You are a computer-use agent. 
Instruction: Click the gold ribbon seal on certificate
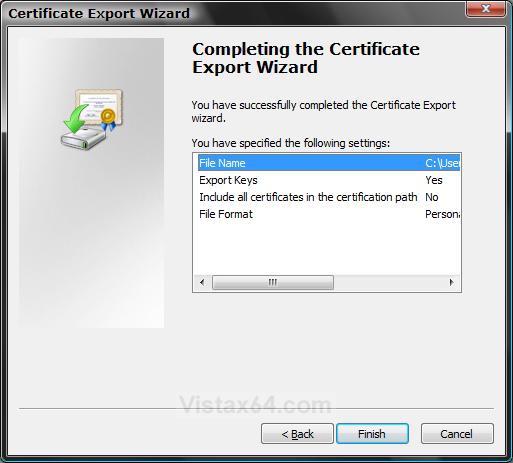click(x=108, y=119)
